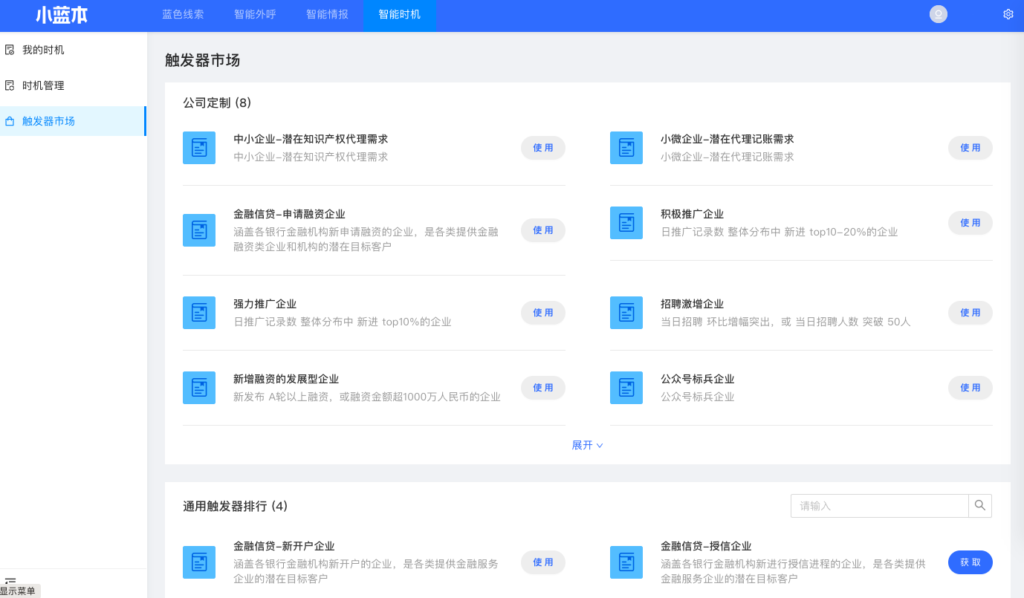Open 我的时机 in the sidebar
This screenshot has width=1024, height=598.
coord(43,50)
